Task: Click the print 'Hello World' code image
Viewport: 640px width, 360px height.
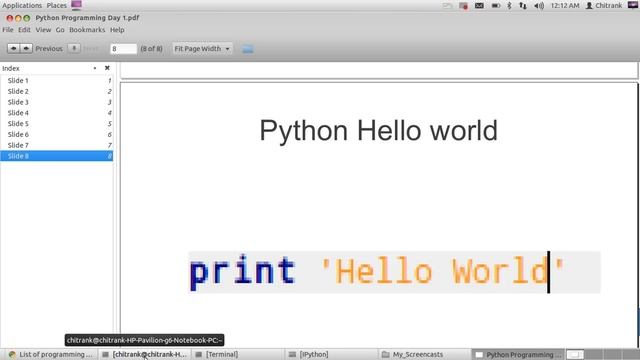Action: click(394, 272)
